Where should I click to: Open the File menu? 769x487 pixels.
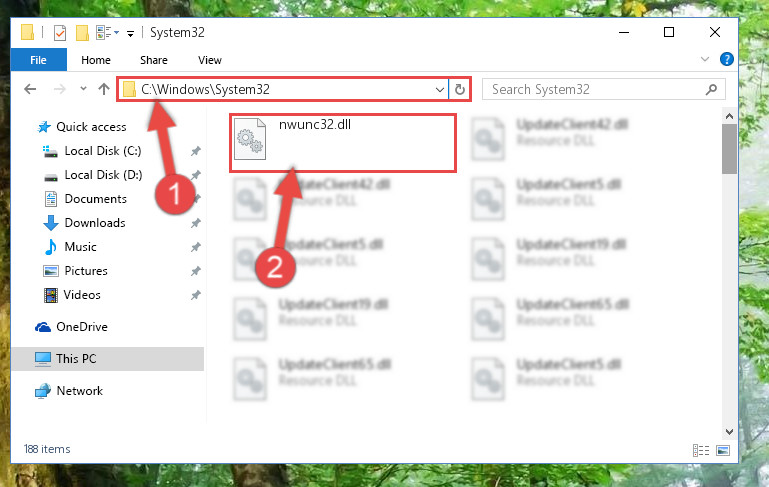click(x=38, y=60)
